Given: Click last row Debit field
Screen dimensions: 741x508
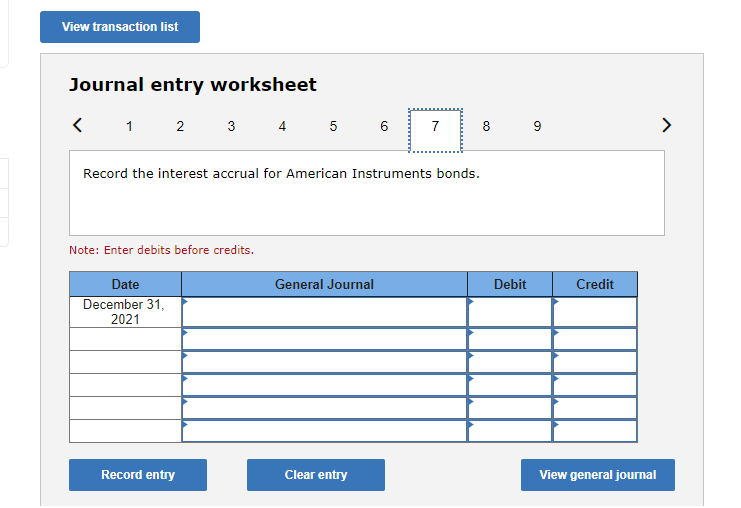Looking at the screenshot, I should (510, 431).
